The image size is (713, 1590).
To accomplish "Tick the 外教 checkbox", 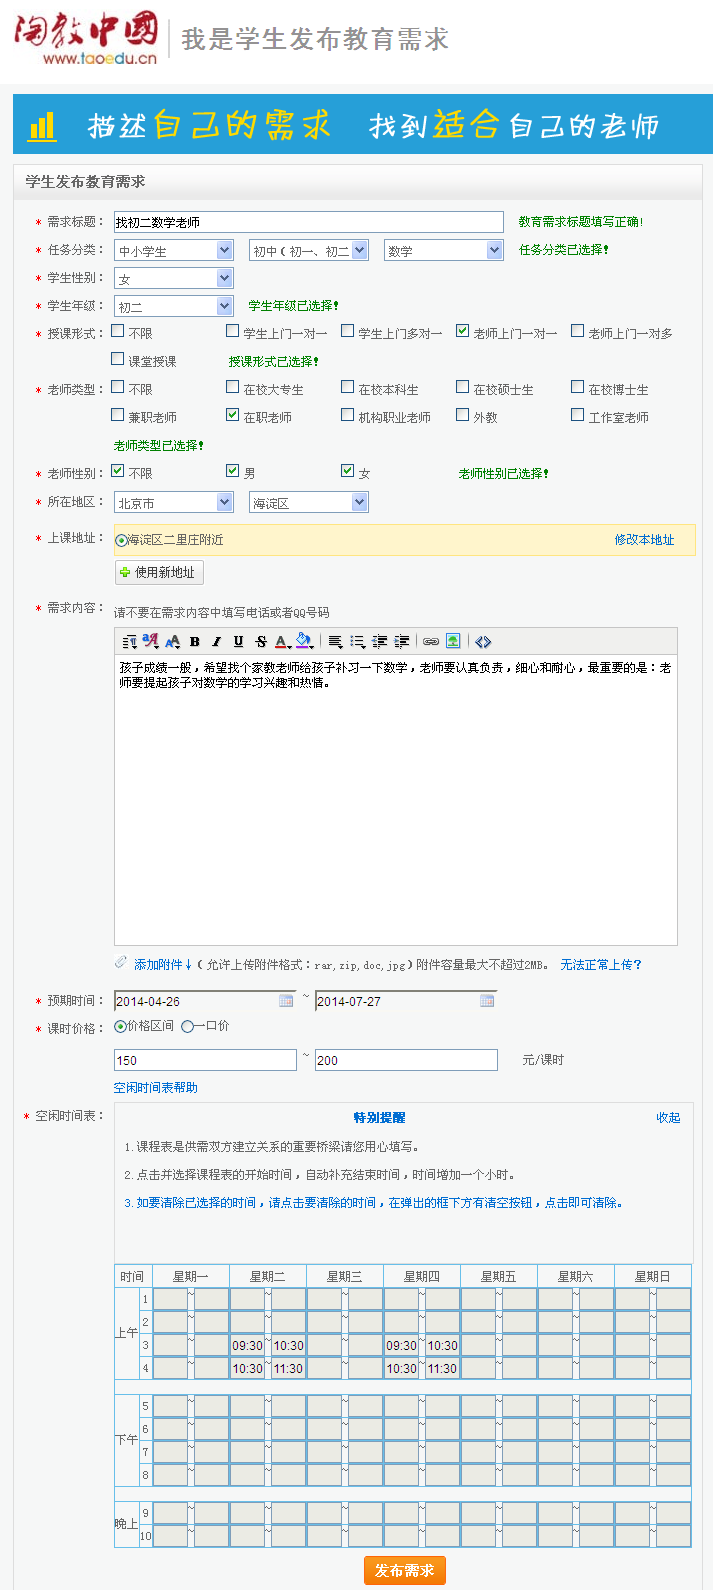I will [463, 415].
